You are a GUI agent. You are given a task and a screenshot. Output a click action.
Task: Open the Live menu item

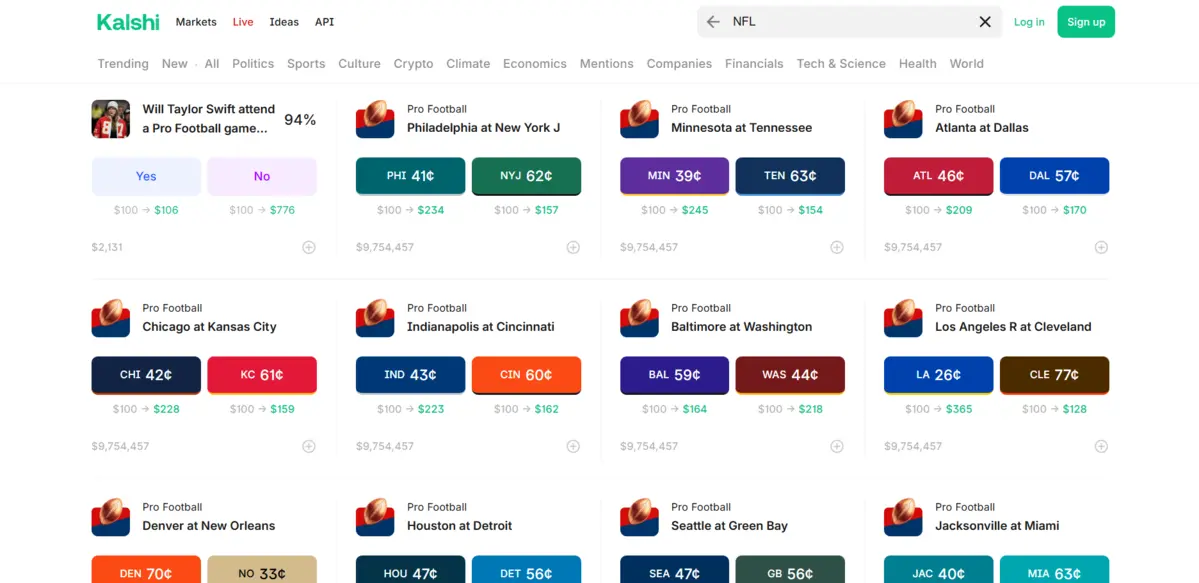pyautogui.click(x=243, y=22)
